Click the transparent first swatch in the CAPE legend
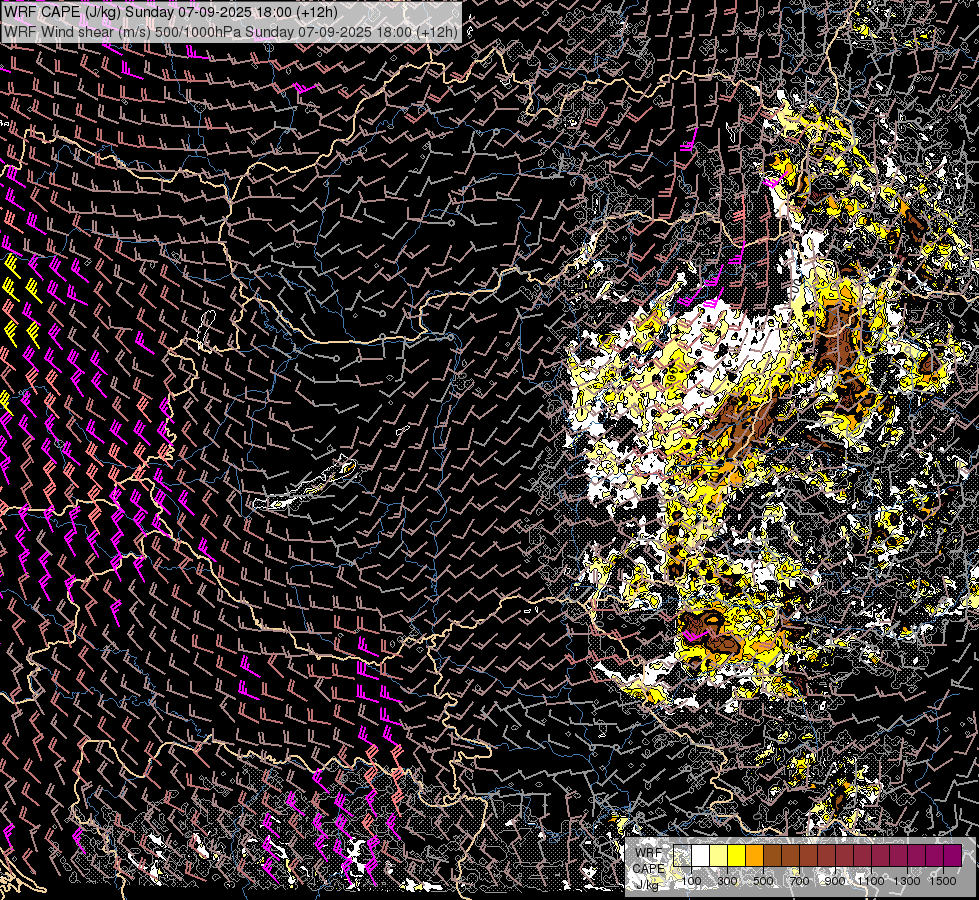Viewport: 979px width, 900px height. tap(682, 855)
